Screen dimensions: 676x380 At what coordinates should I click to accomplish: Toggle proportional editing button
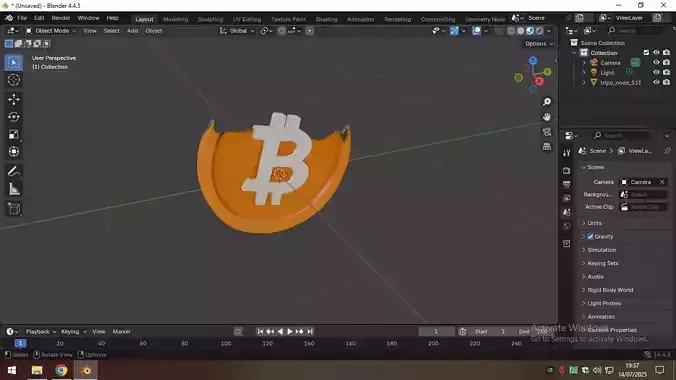click(310, 31)
